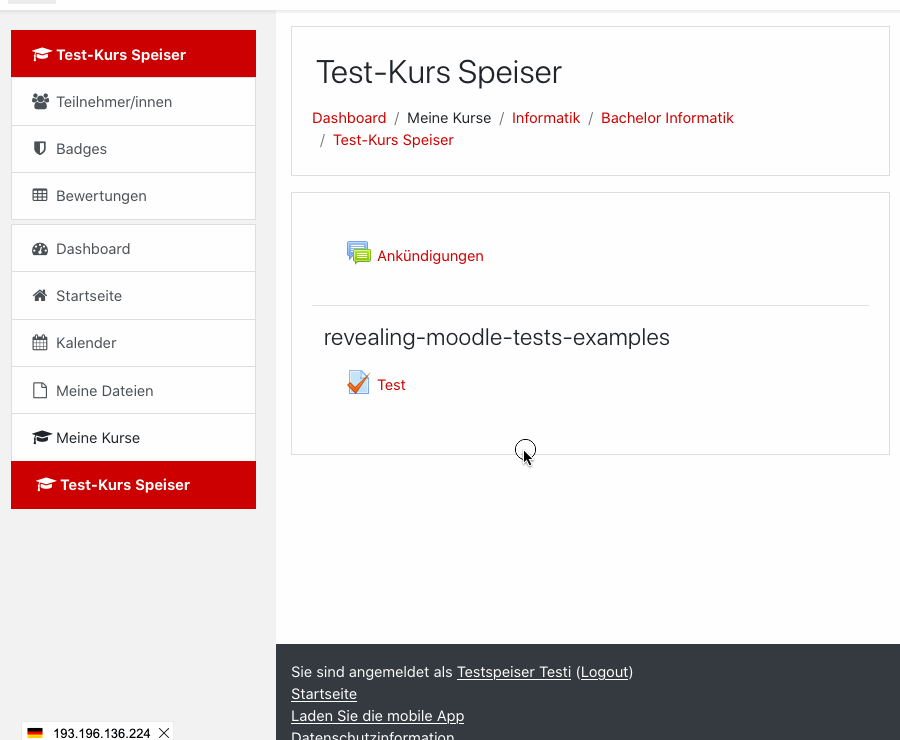Click the graduation cap icon in bottom Test-Kurs Speiser item

46,485
